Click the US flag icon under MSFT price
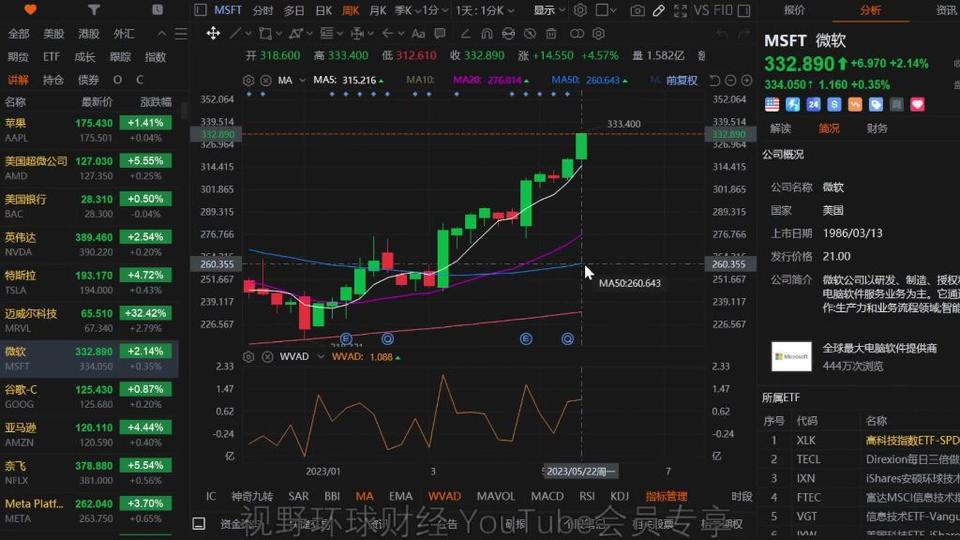The height and width of the screenshot is (540, 960). [x=772, y=105]
